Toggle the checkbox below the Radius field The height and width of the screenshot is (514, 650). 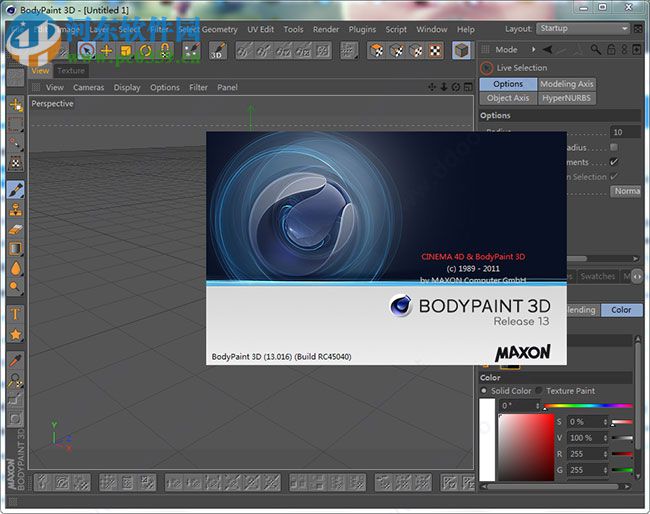(614, 147)
